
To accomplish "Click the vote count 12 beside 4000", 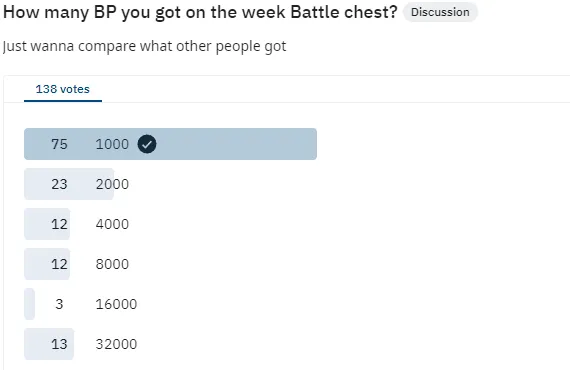I will coord(59,224).
